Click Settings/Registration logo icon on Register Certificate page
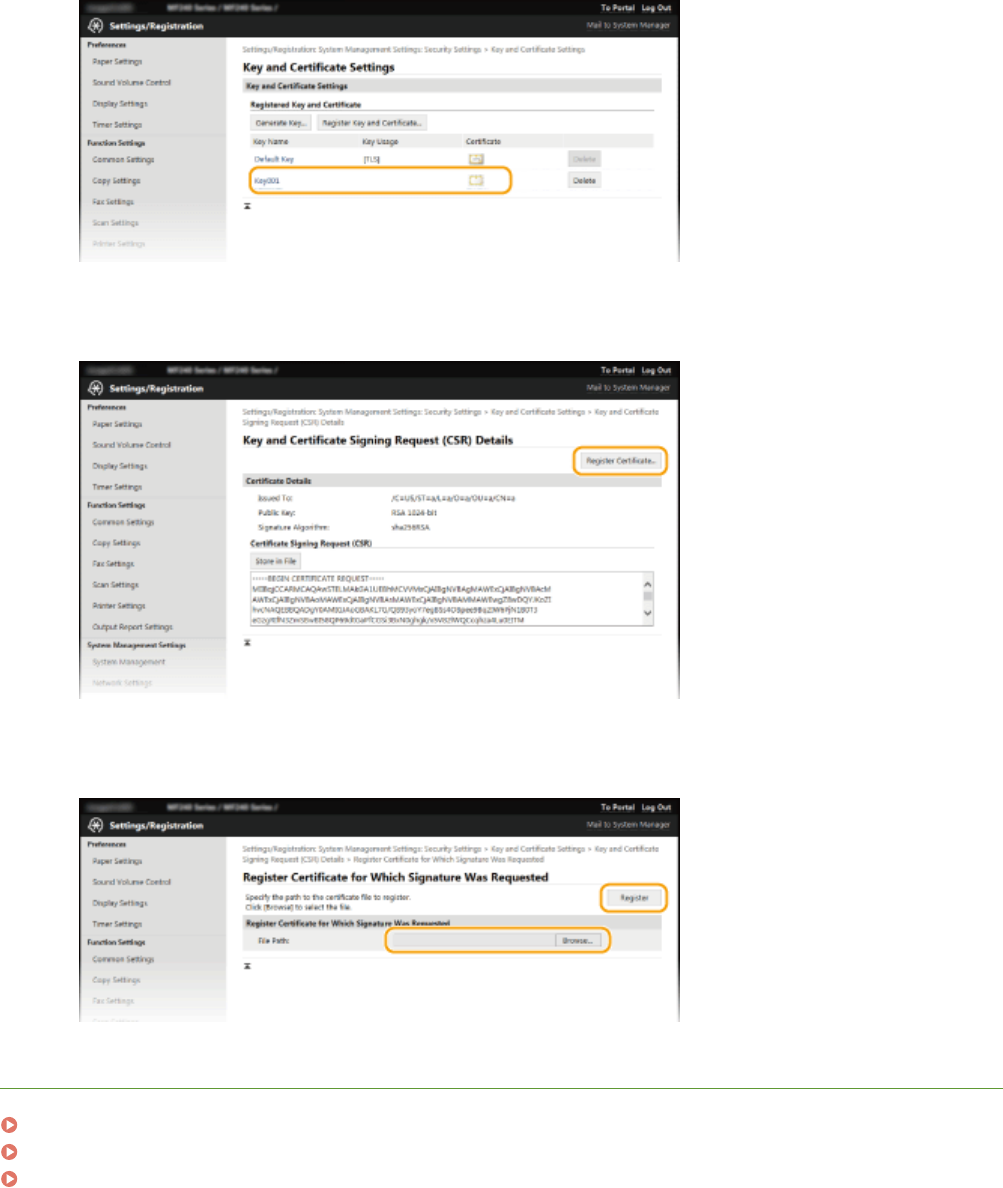The width and height of the screenshot is (1003, 1188). click(95, 825)
